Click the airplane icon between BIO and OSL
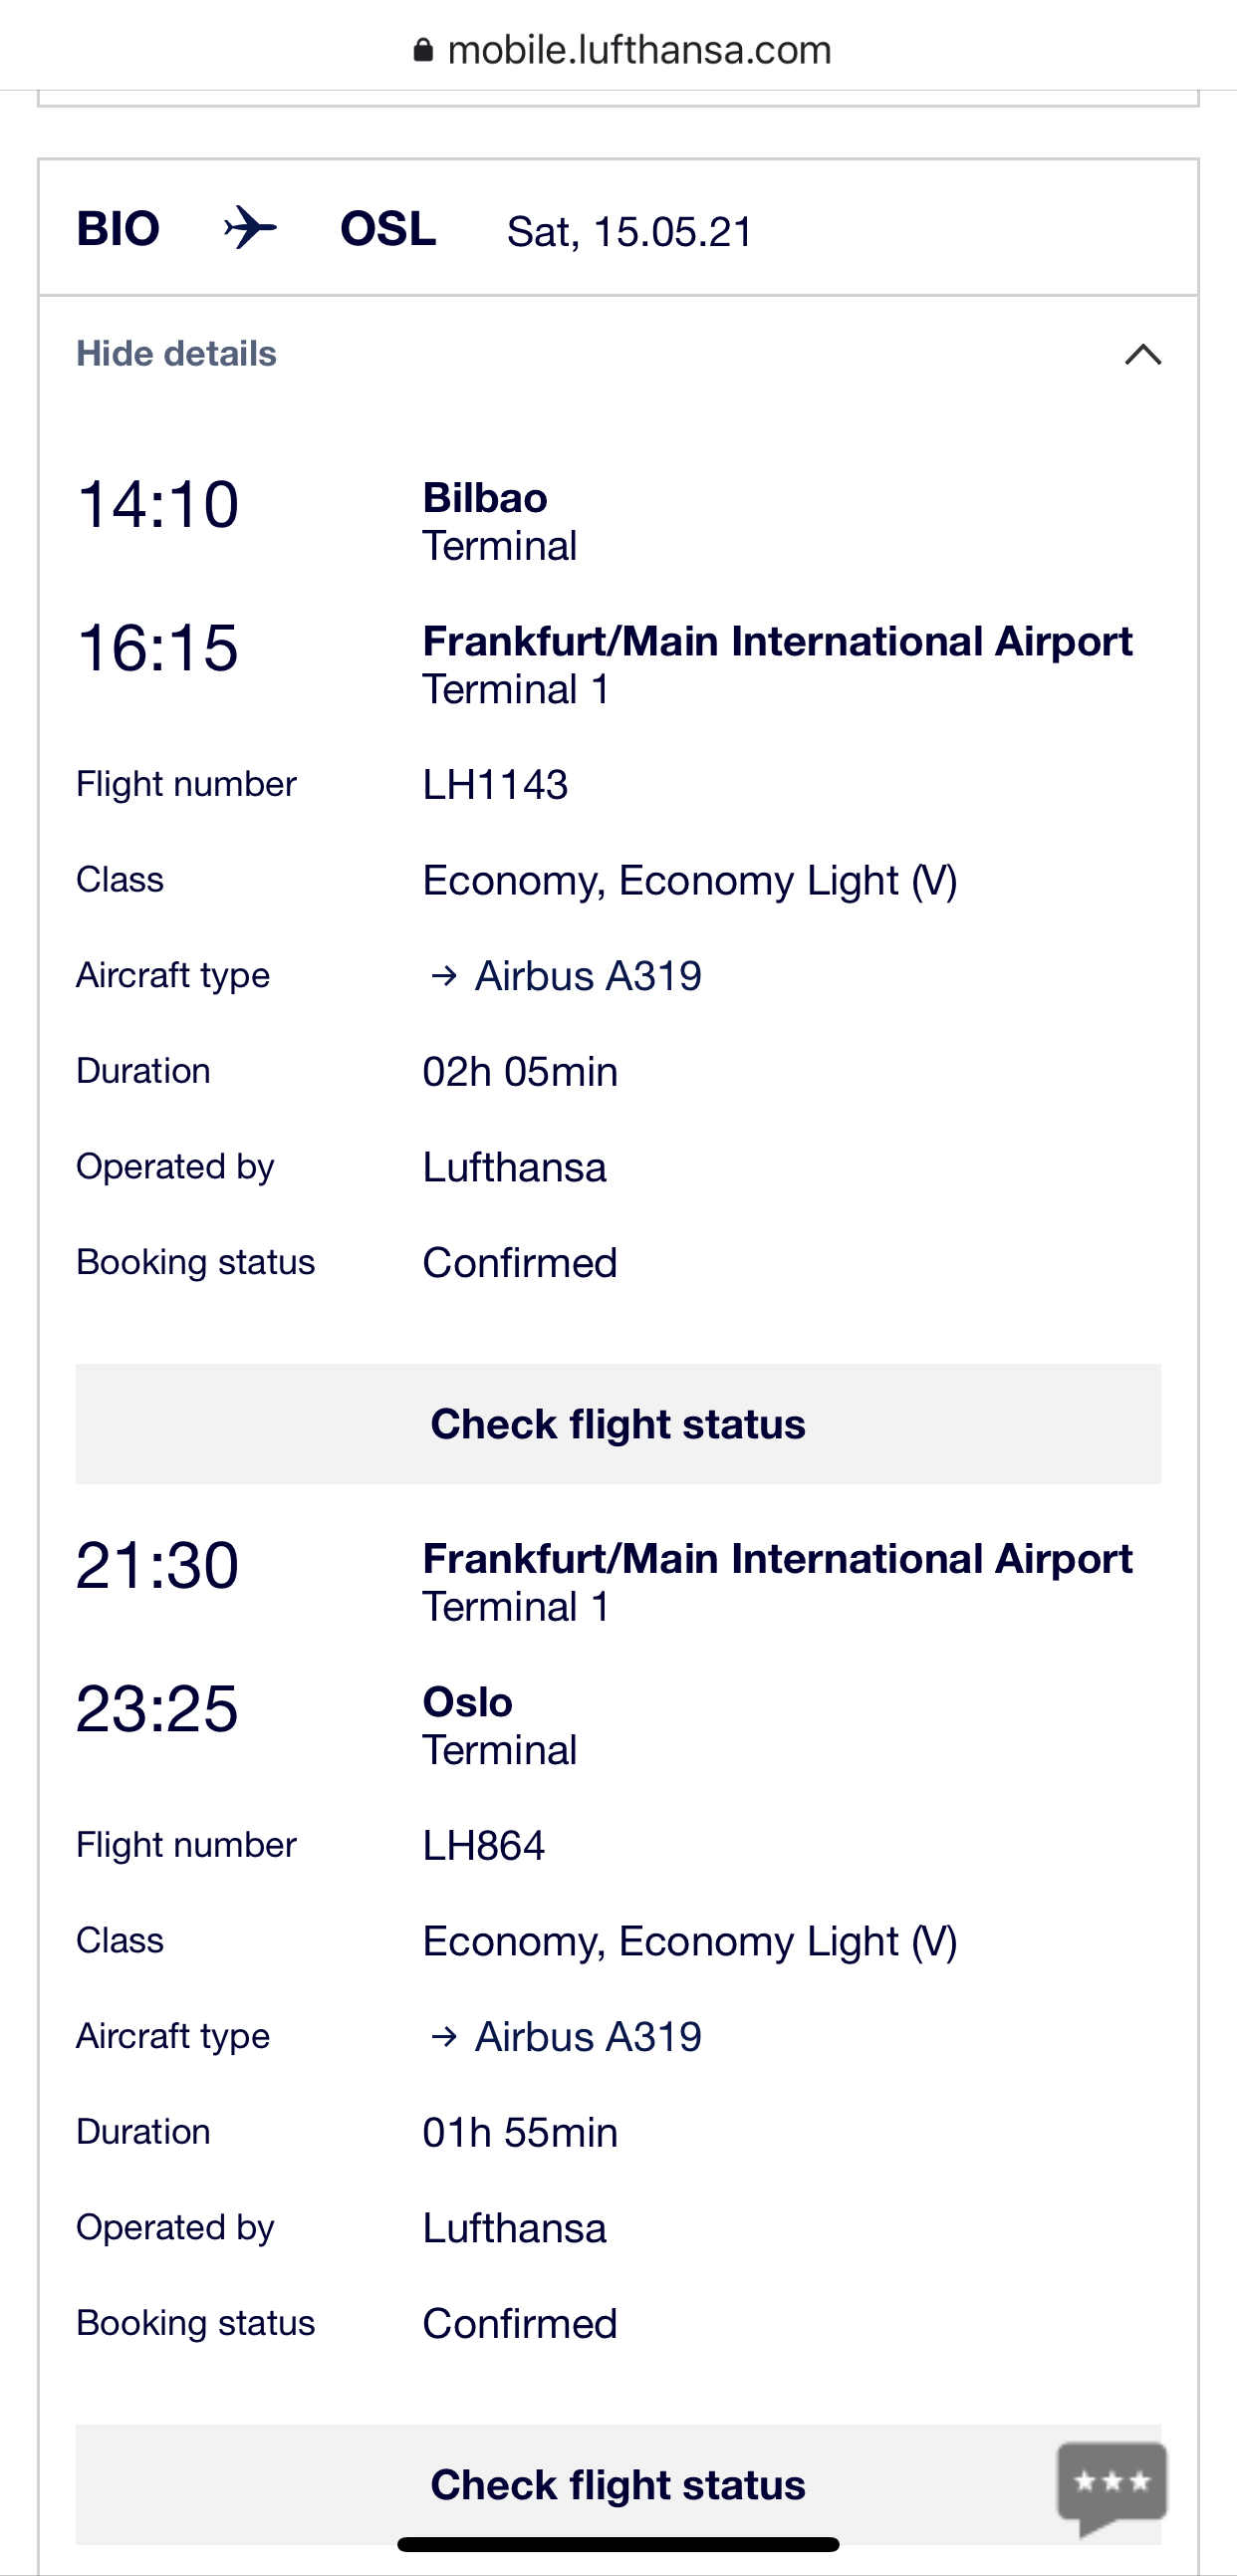 pyautogui.click(x=249, y=228)
